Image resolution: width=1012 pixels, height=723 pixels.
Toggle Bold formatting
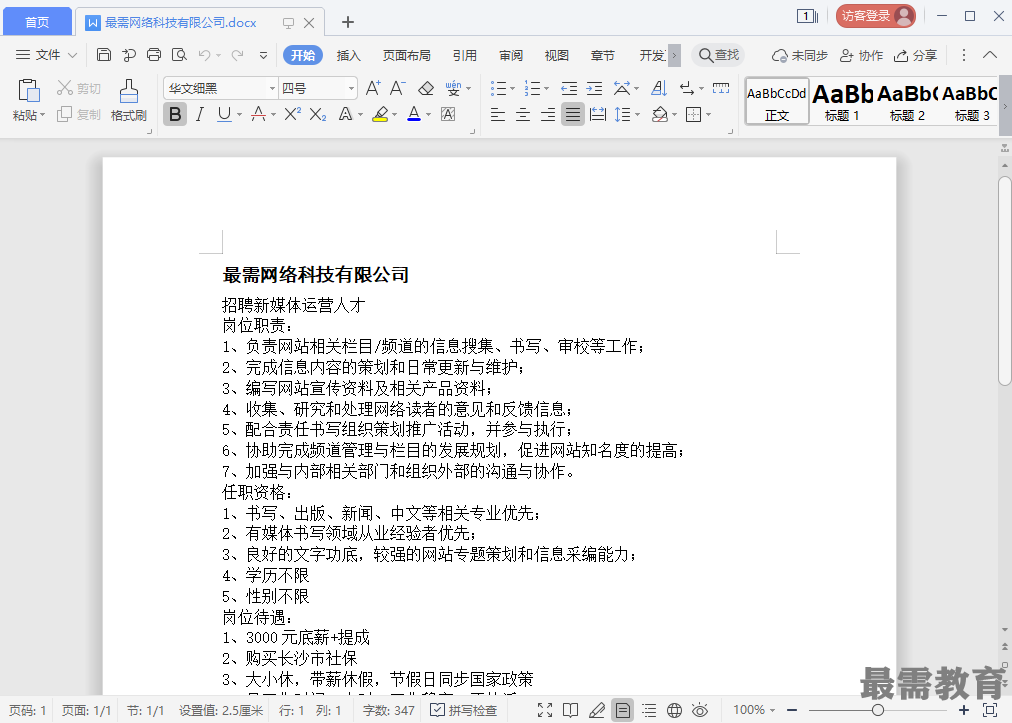click(x=175, y=114)
